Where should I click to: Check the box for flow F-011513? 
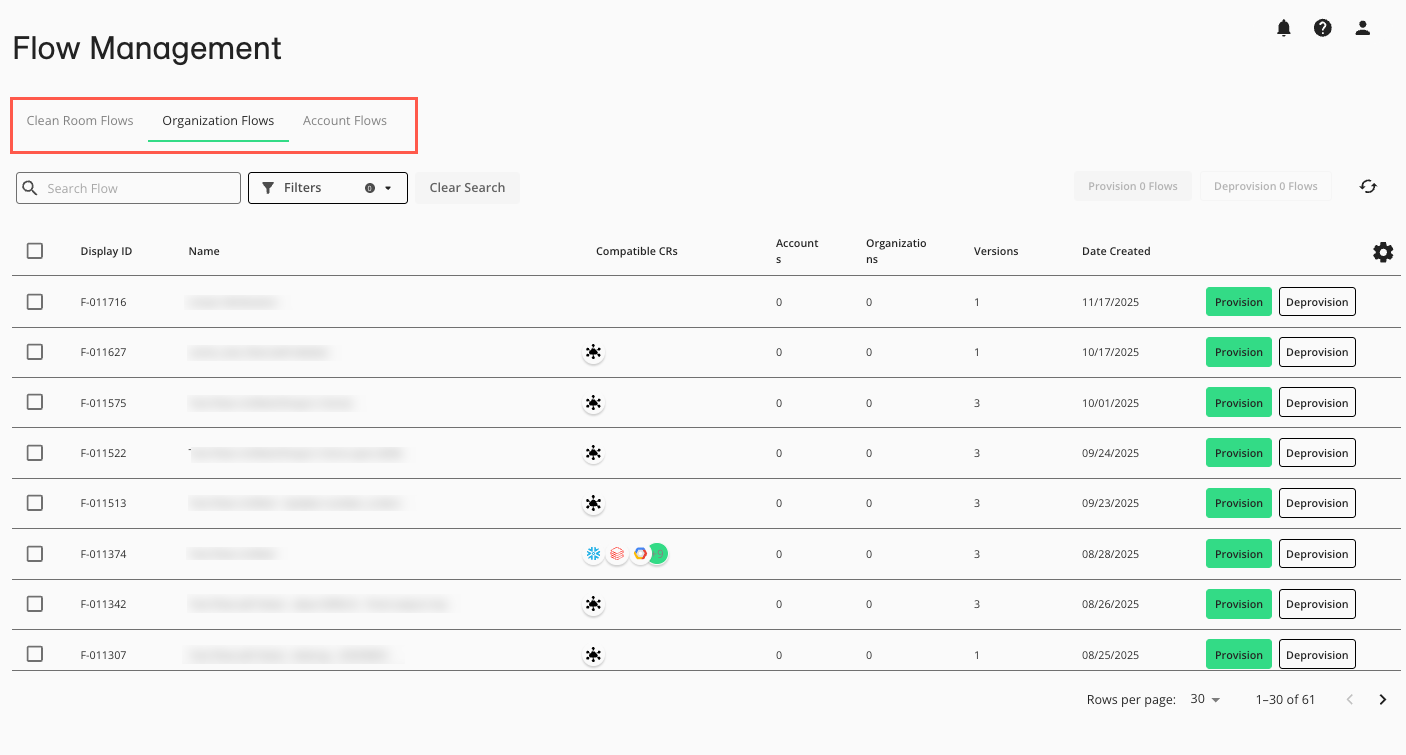pyautogui.click(x=35, y=503)
